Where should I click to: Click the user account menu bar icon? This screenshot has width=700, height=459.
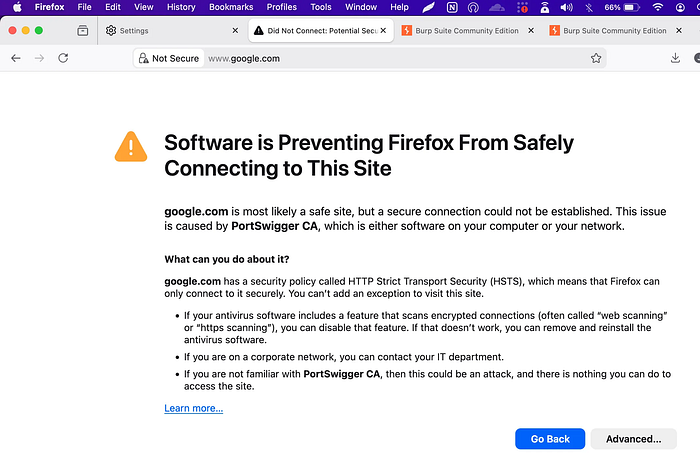point(680,7)
